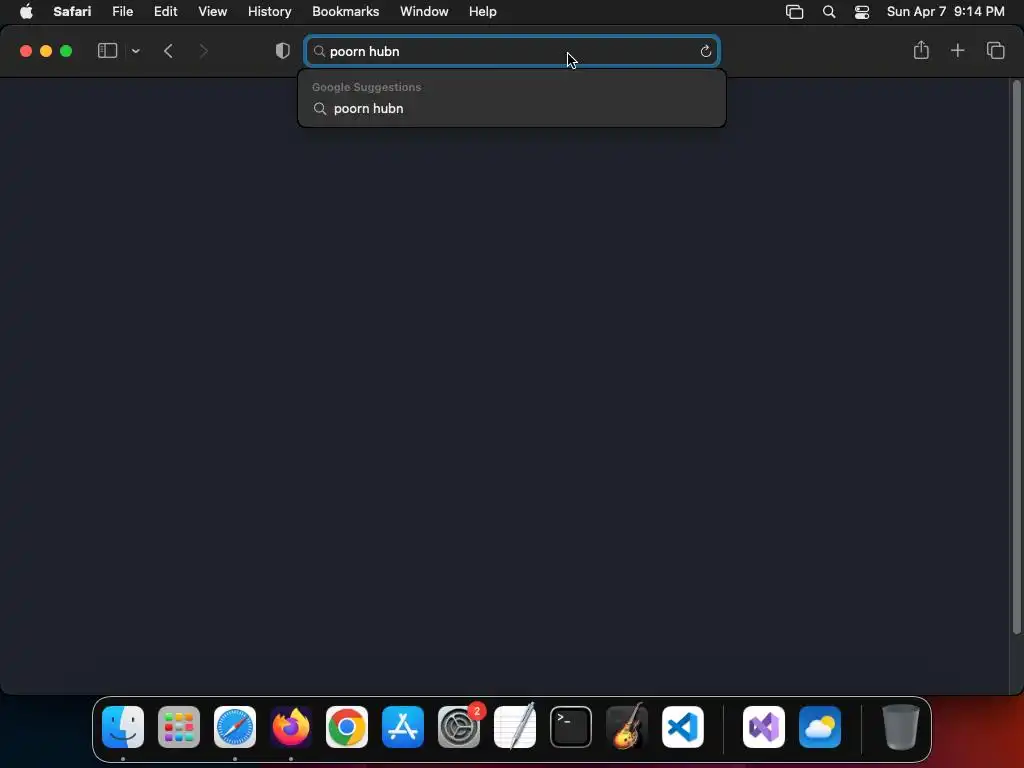Open the Share button
Image resolution: width=1024 pixels, height=768 pixels.
[x=921, y=50]
